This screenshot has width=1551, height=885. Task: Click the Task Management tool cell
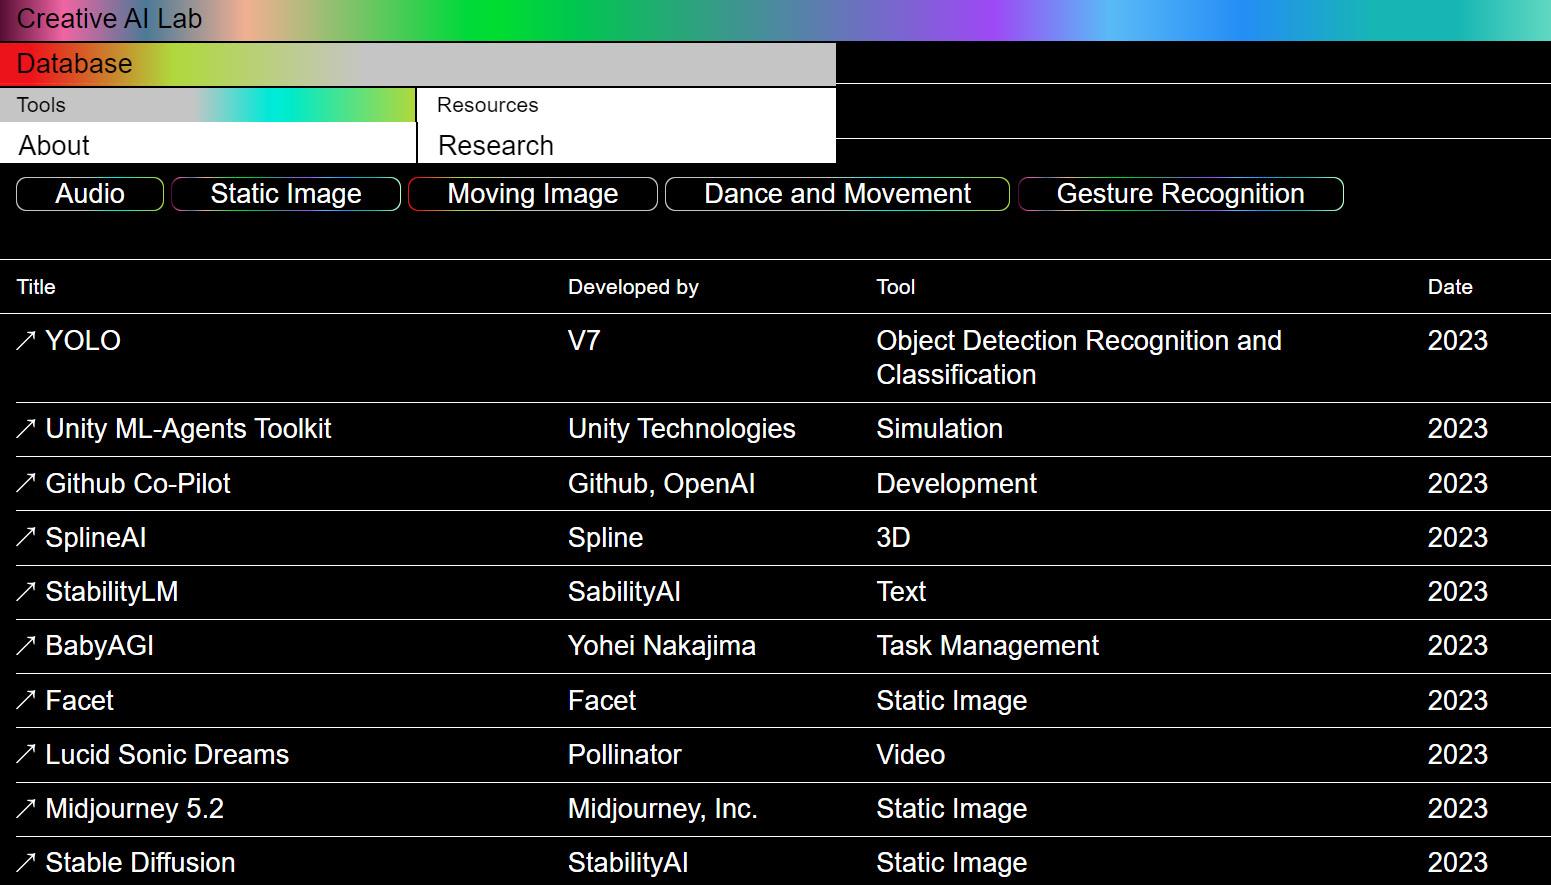coord(988,646)
